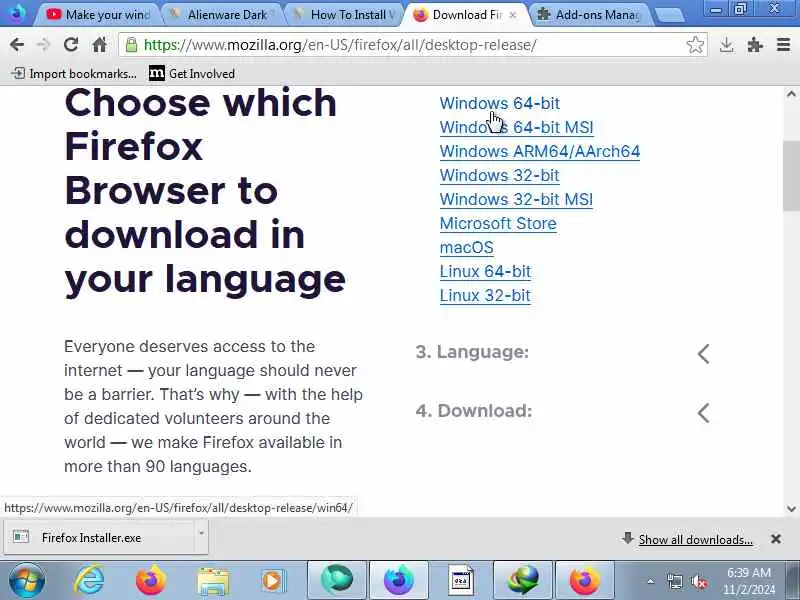
Task: Choose the Windows 64-bit link
Action: click(499, 104)
